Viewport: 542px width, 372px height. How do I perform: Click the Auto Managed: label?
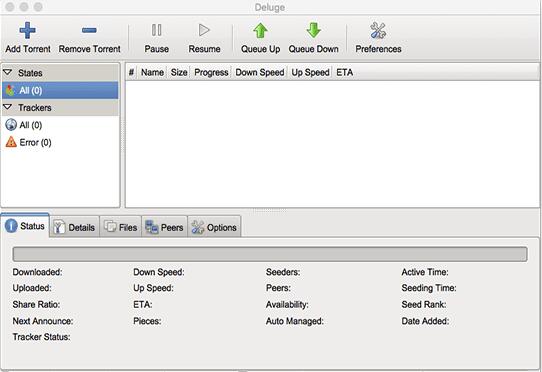(295, 321)
